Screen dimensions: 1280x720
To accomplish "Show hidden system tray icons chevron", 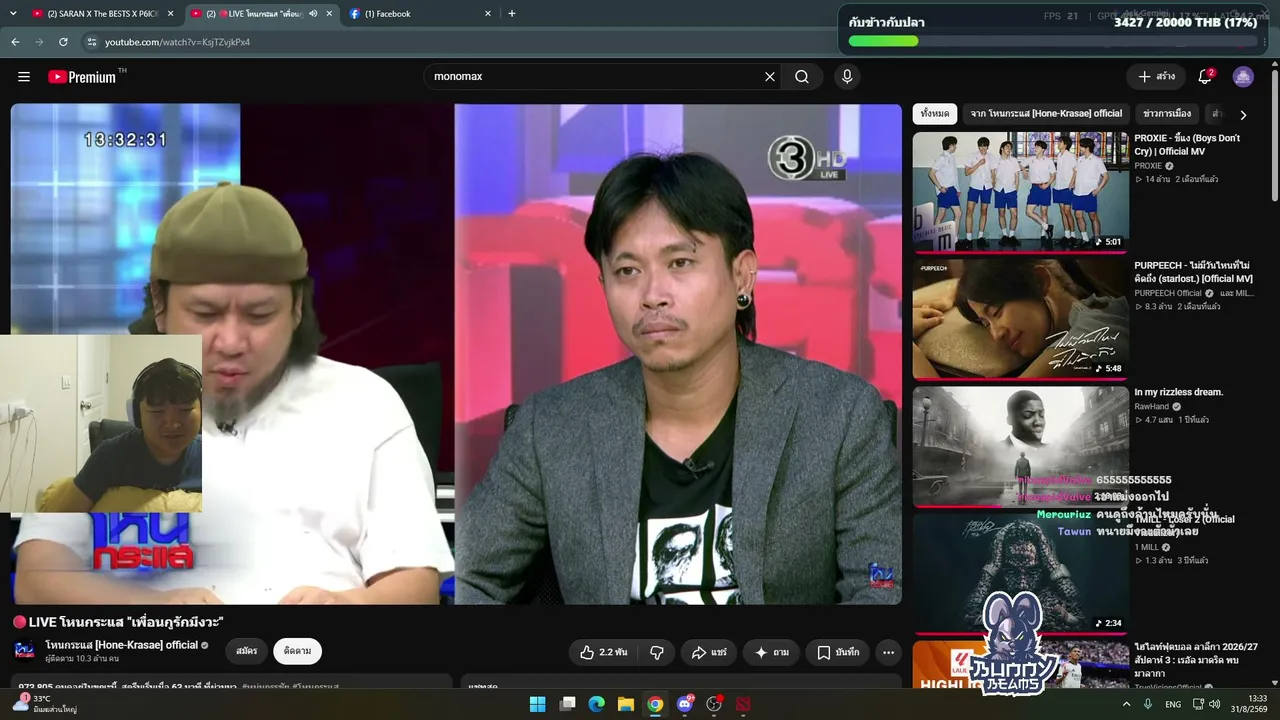I will (x=1126, y=704).
